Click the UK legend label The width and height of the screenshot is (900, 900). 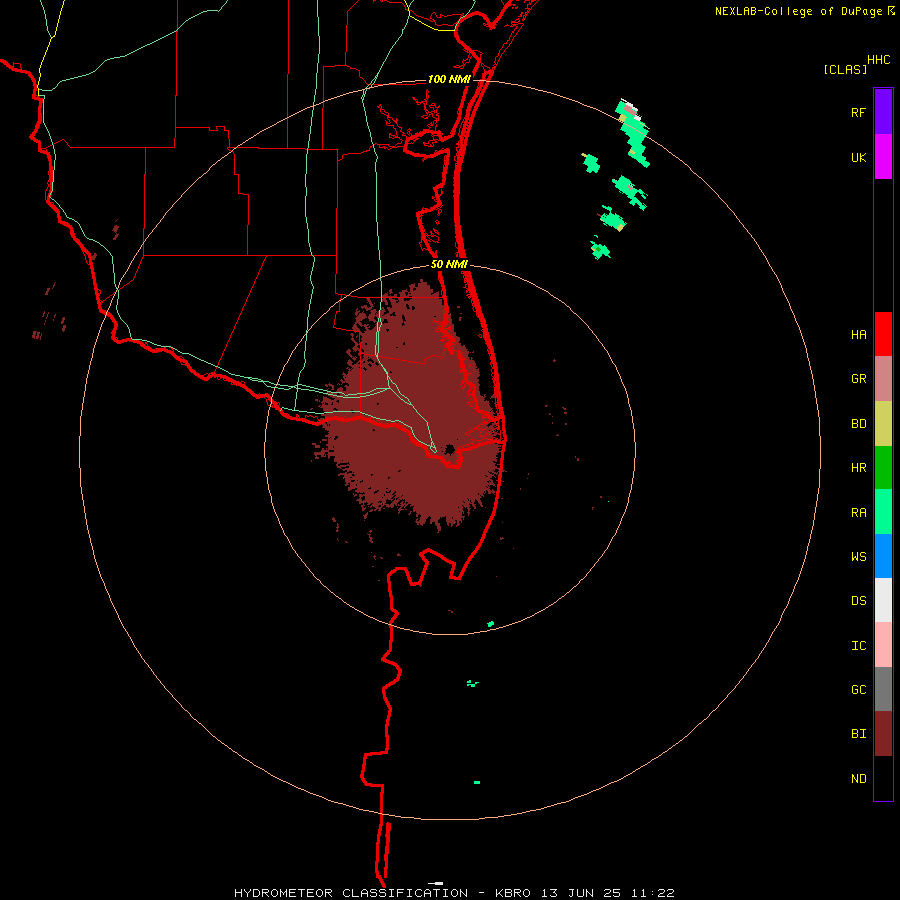(859, 158)
